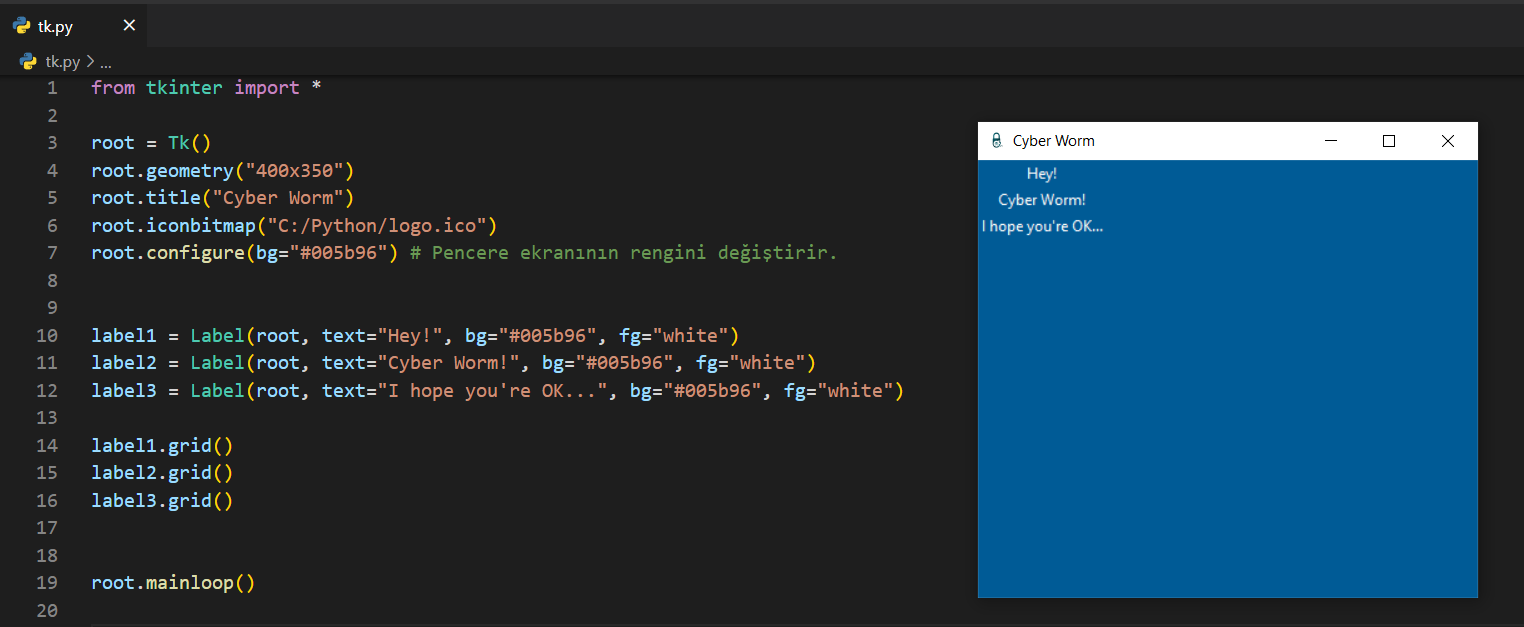Image resolution: width=1524 pixels, height=627 pixels.
Task: Click the "Cyber Worm!" label in the blue window
Action: [x=1041, y=200]
